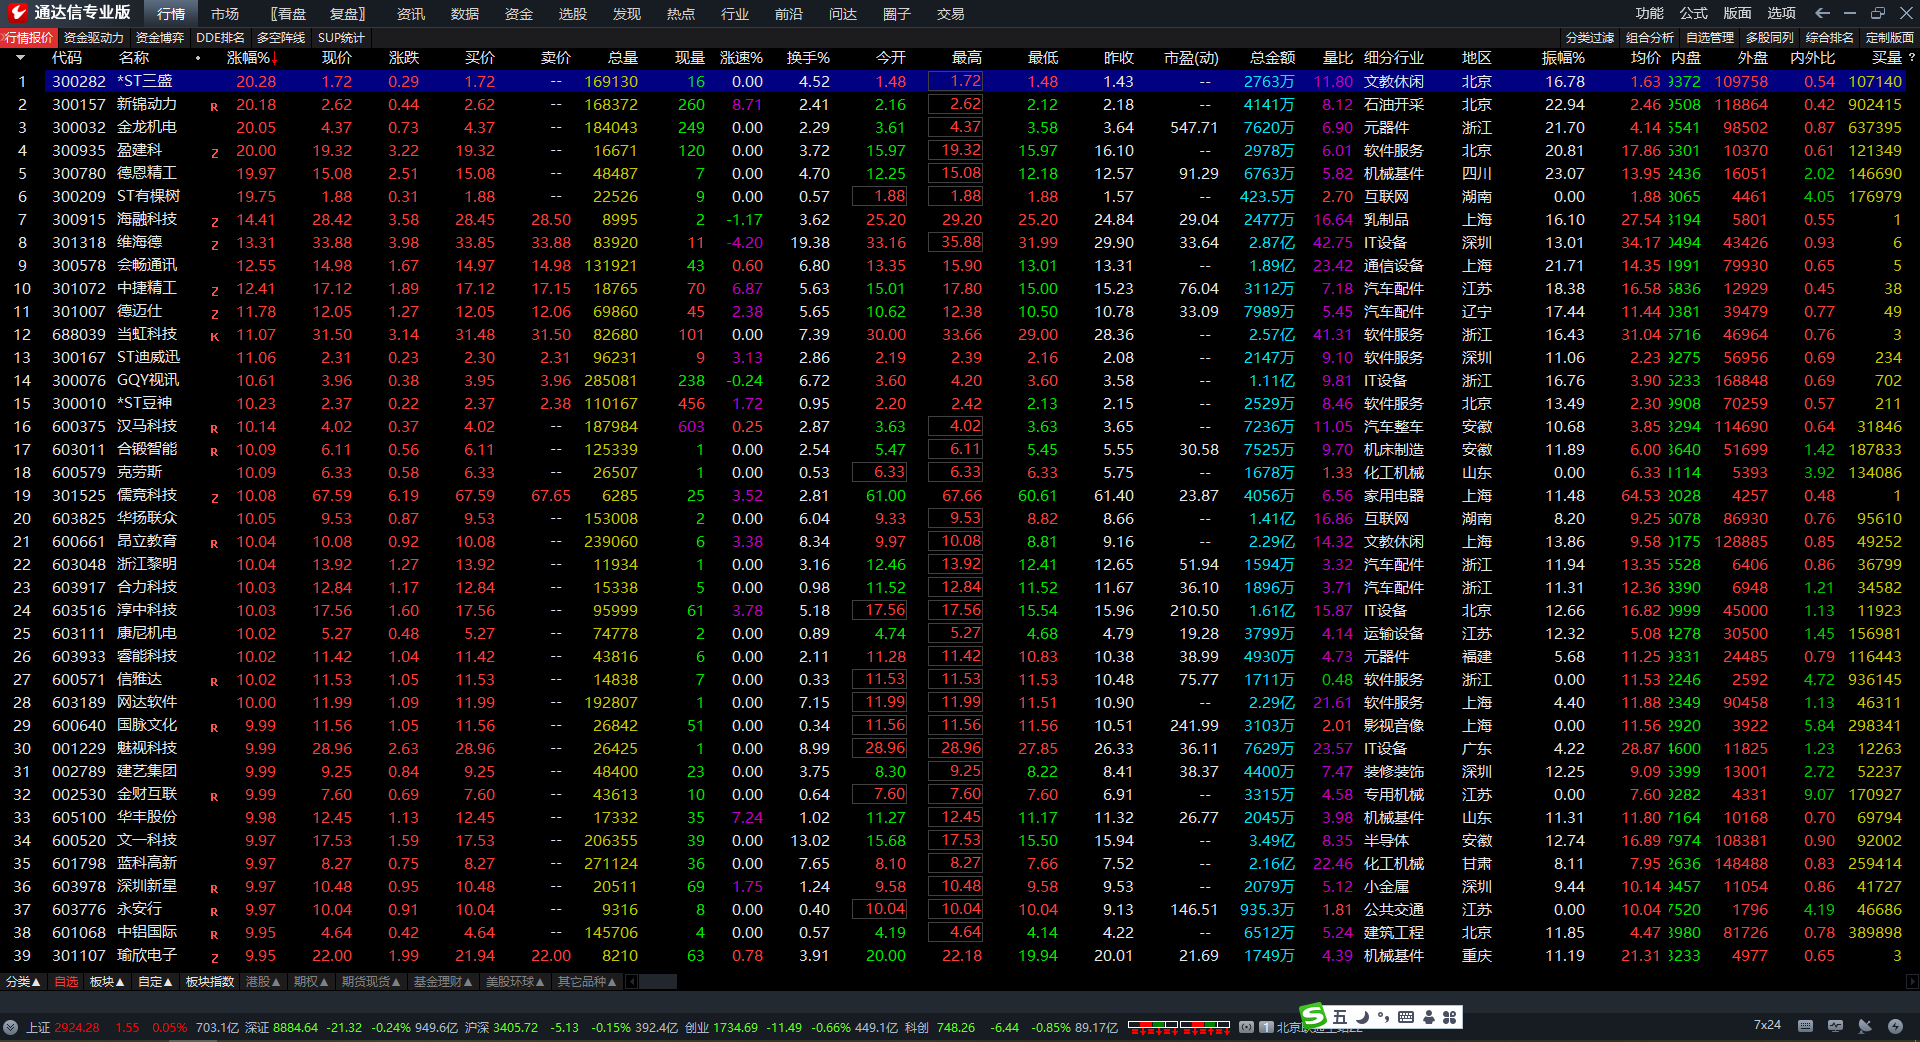This screenshot has width=1920, height=1042.
Task: Click the Sogou user account icon
Action: 1429,1017
